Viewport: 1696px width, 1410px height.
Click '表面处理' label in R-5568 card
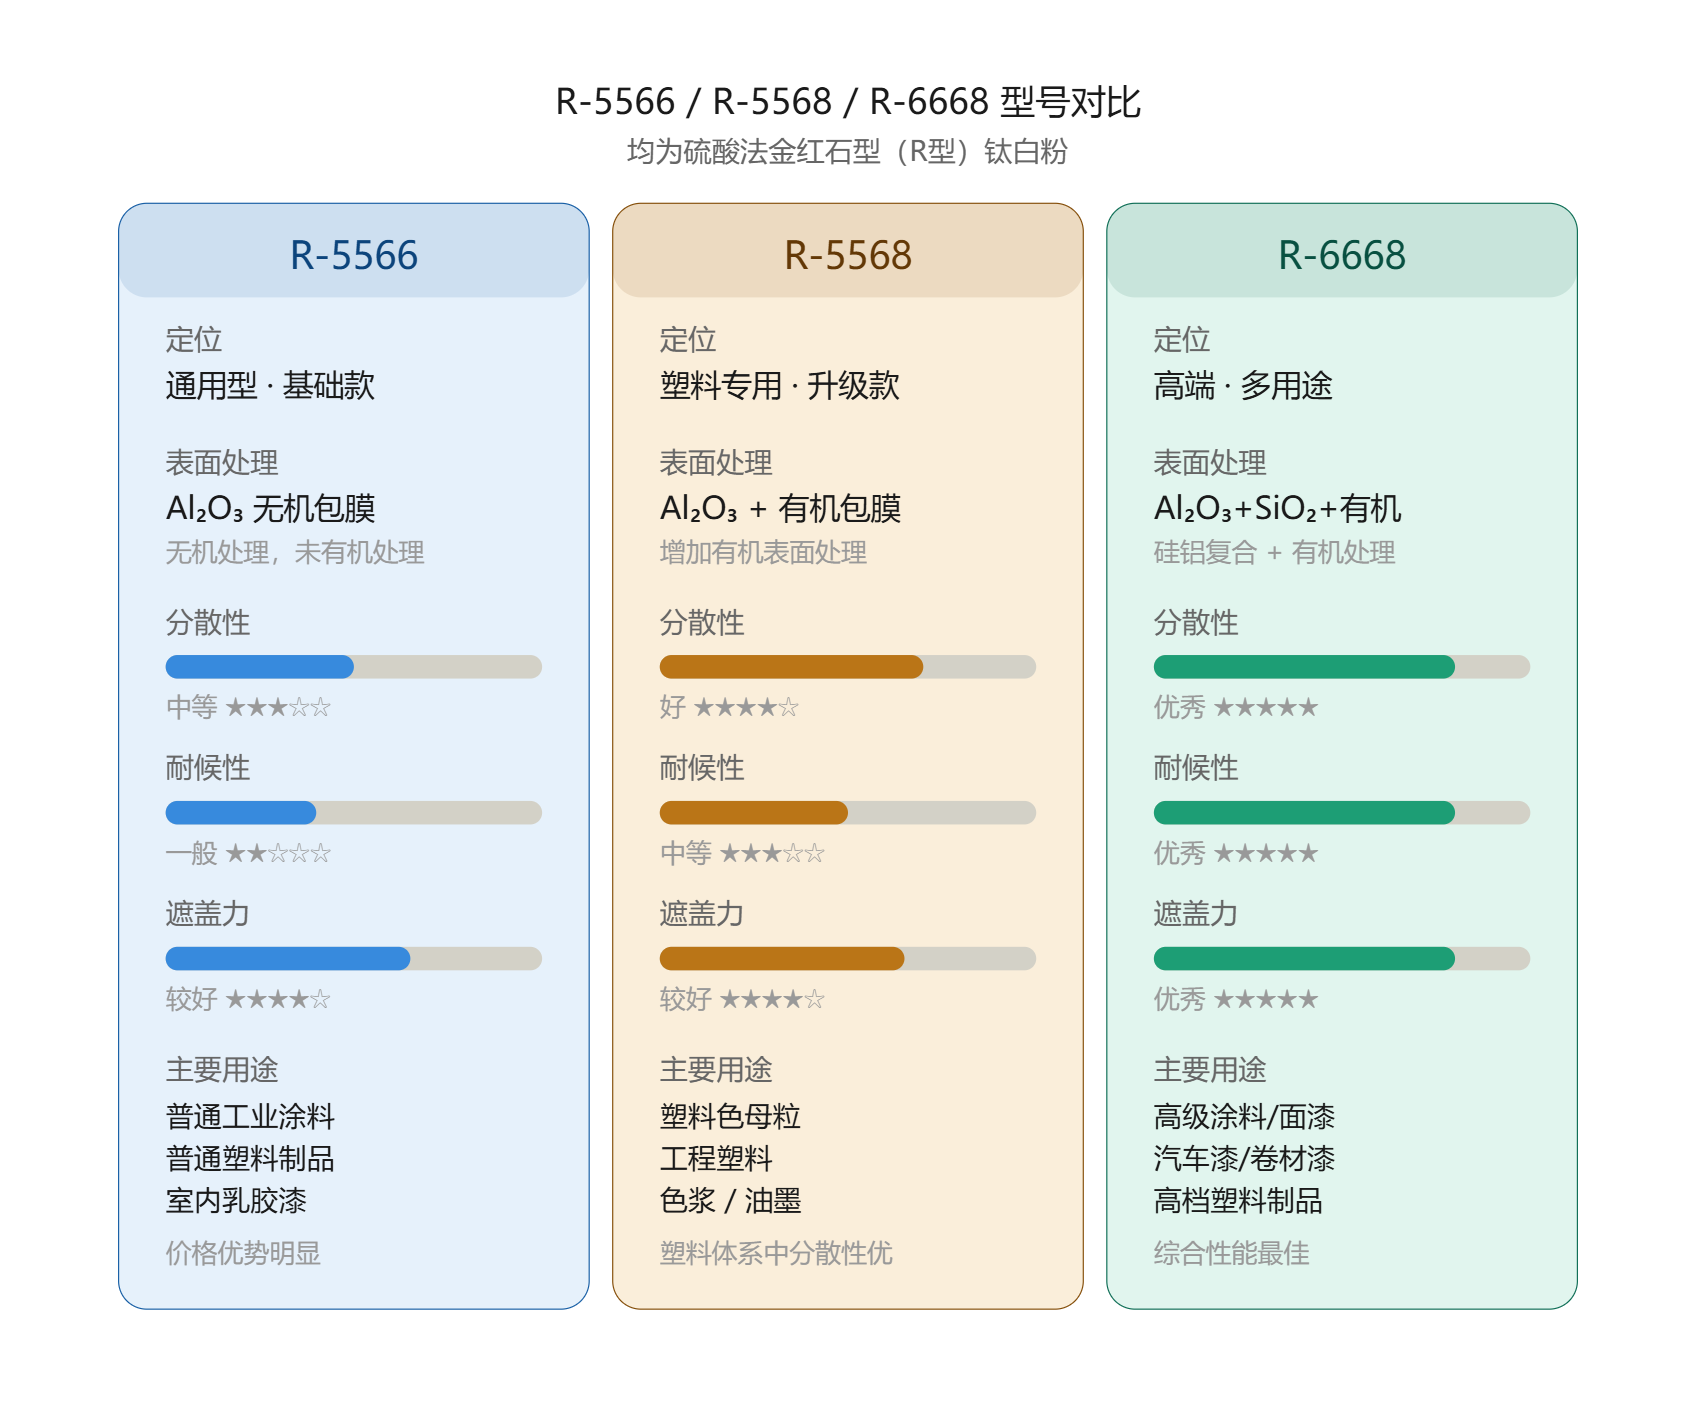click(716, 463)
